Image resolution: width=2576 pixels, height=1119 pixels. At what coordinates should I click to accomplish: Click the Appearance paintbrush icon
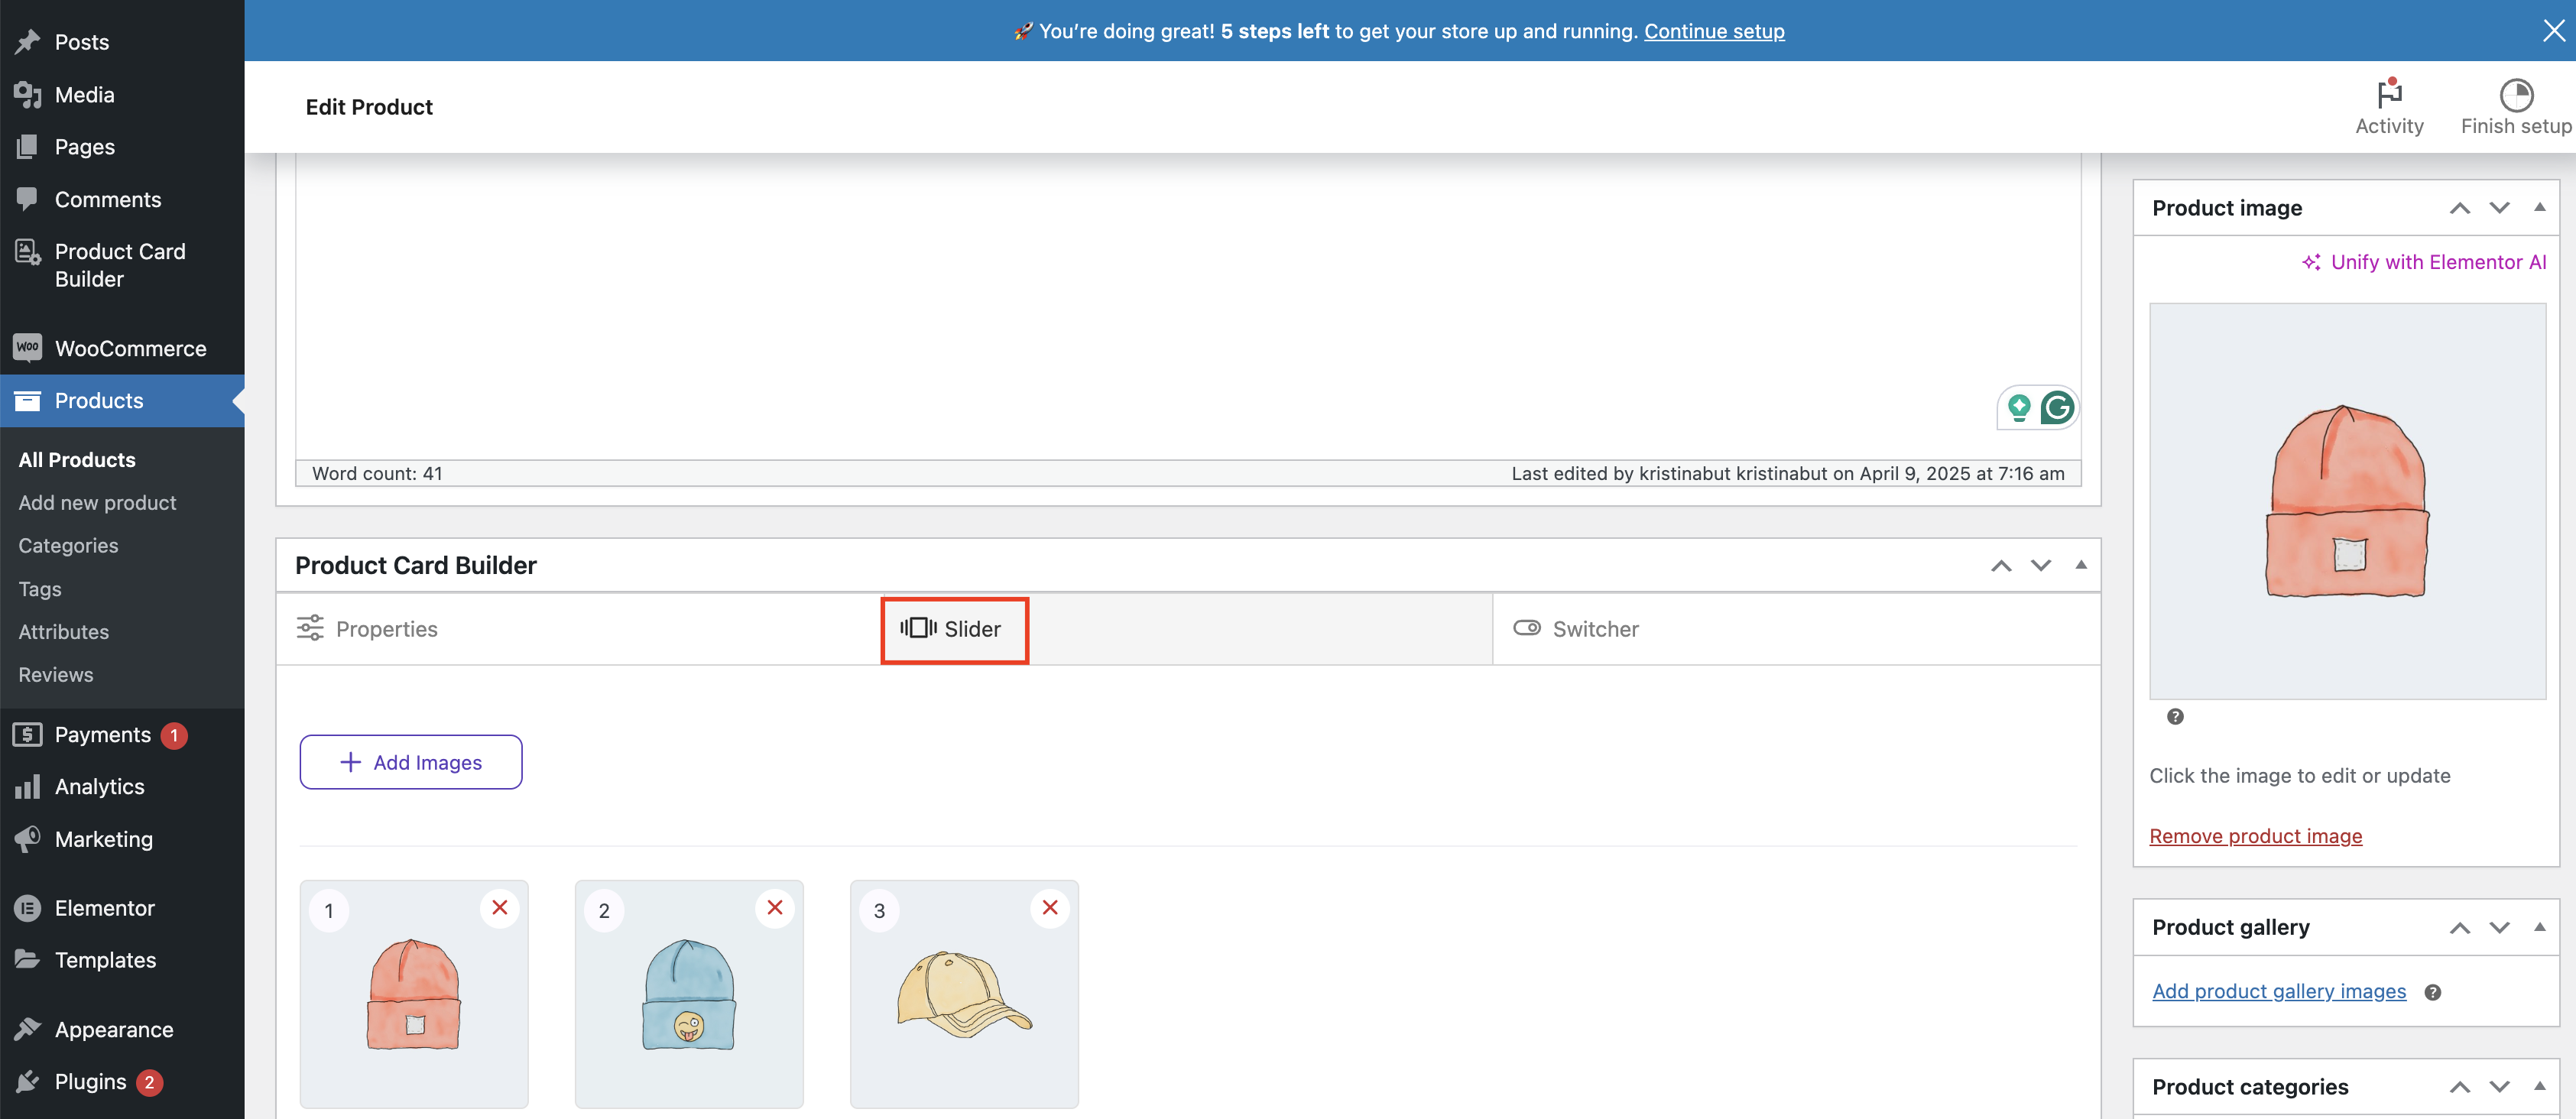pyautogui.click(x=27, y=1029)
